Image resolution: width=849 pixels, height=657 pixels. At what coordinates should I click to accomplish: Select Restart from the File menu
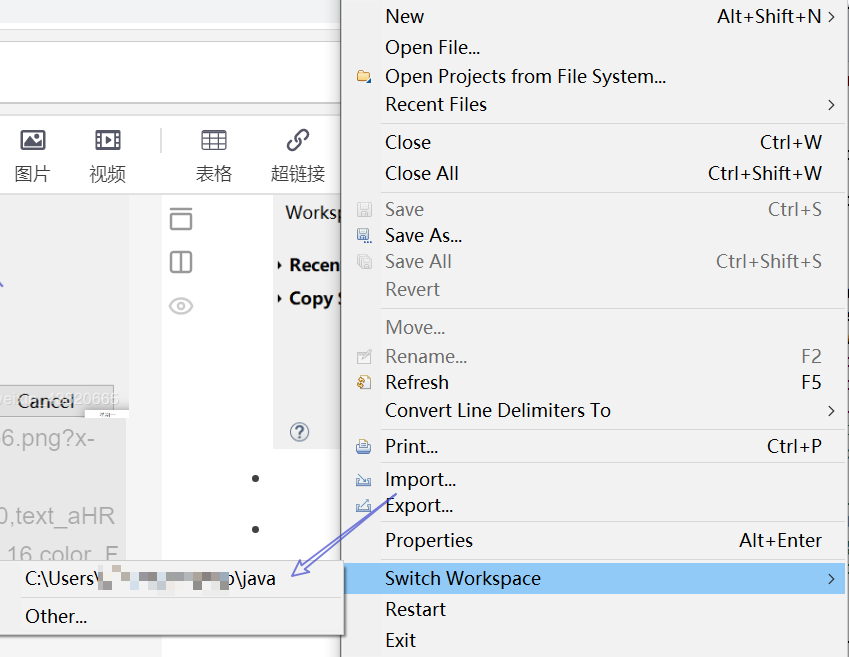point(415,609)
